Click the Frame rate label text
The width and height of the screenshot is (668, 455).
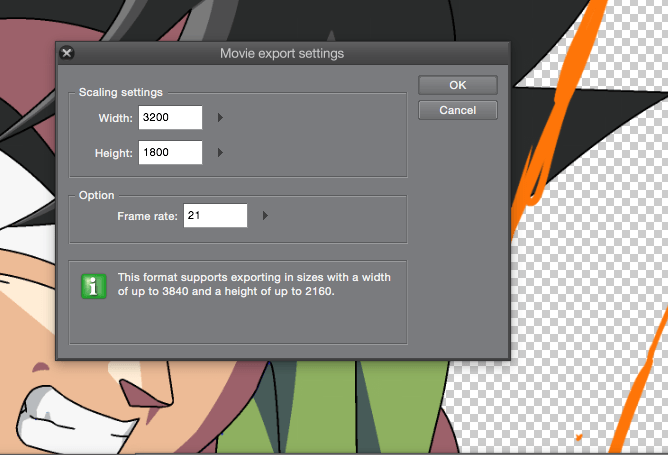[147, 216]
